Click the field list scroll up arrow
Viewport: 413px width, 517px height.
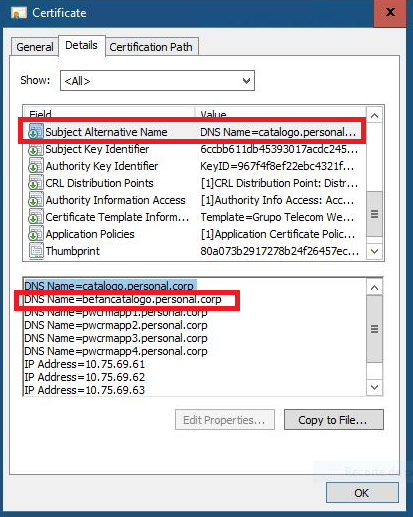pyautogui.click(x=374, y=115)
